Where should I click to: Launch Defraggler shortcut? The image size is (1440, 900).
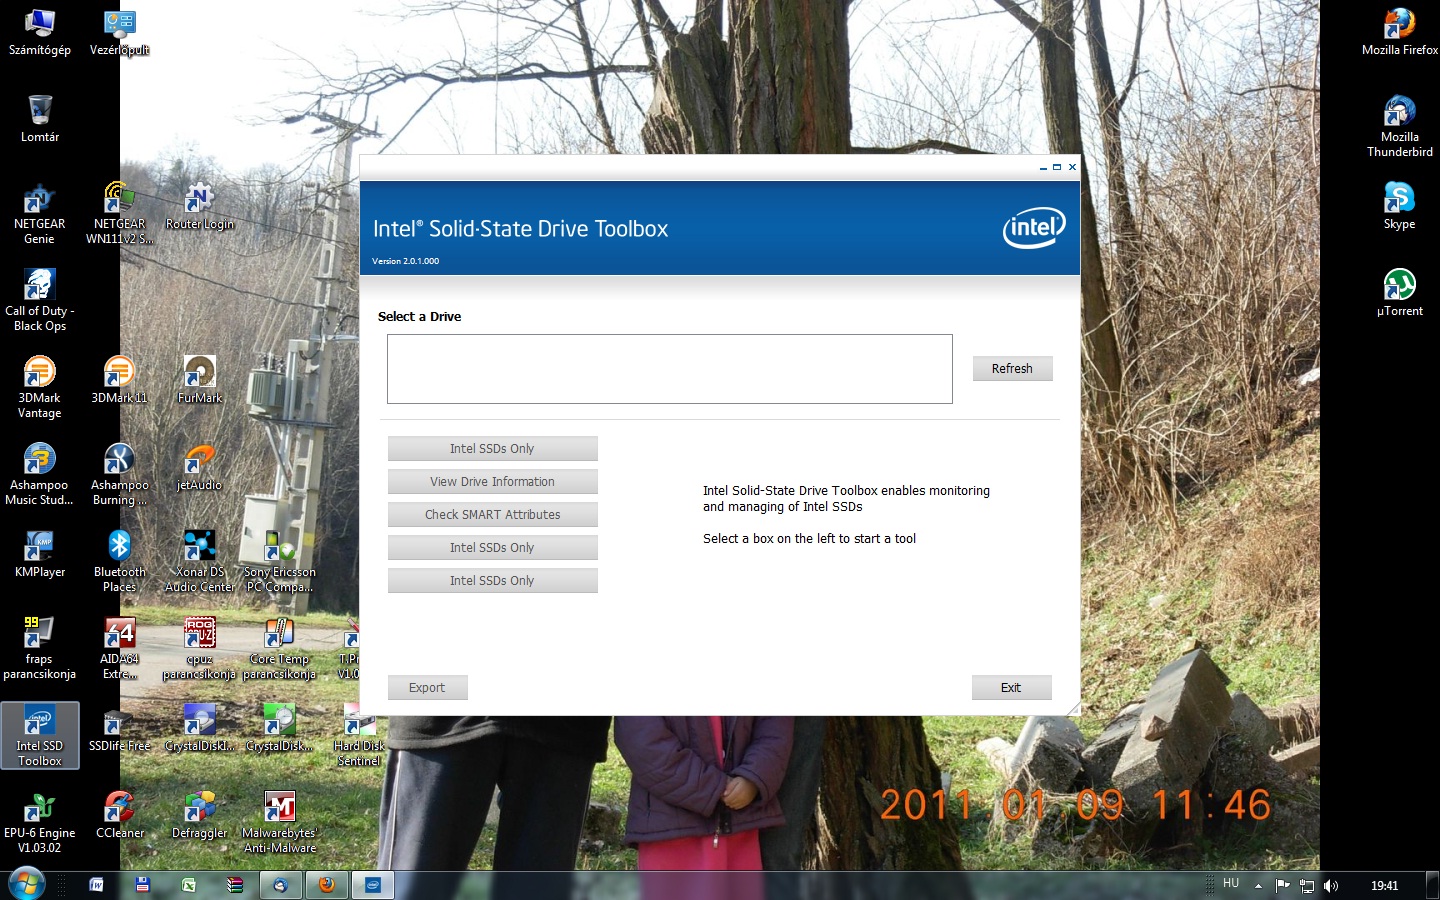tap(200, 816)
